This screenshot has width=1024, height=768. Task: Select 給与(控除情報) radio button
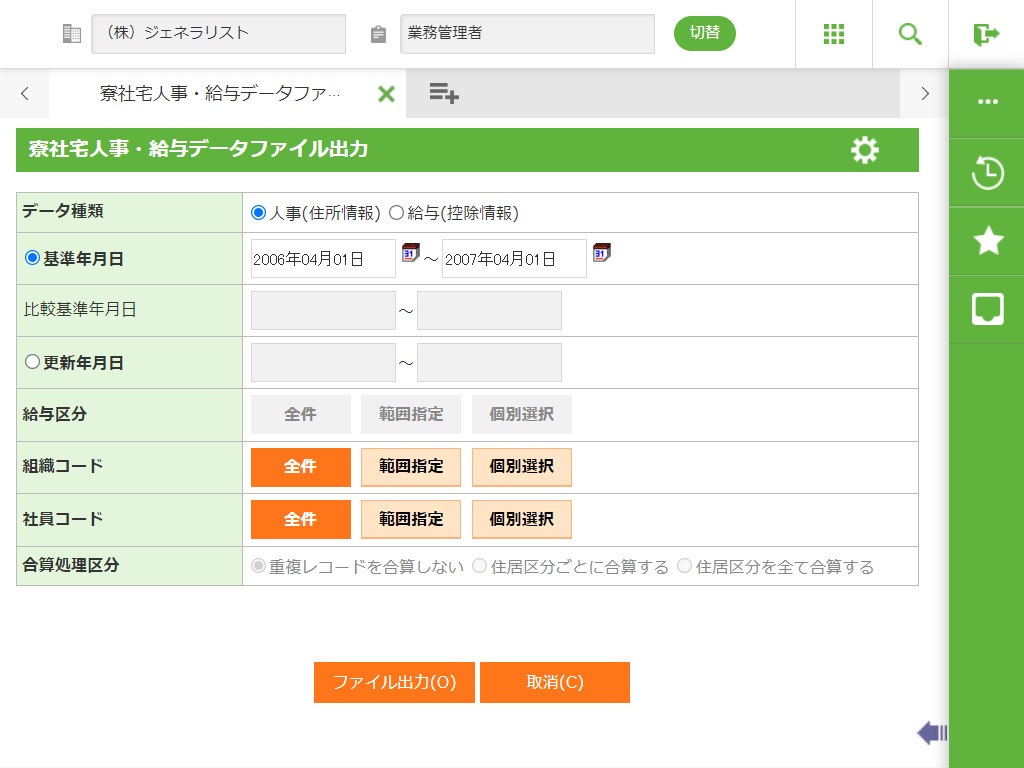(x=396, y=213)
